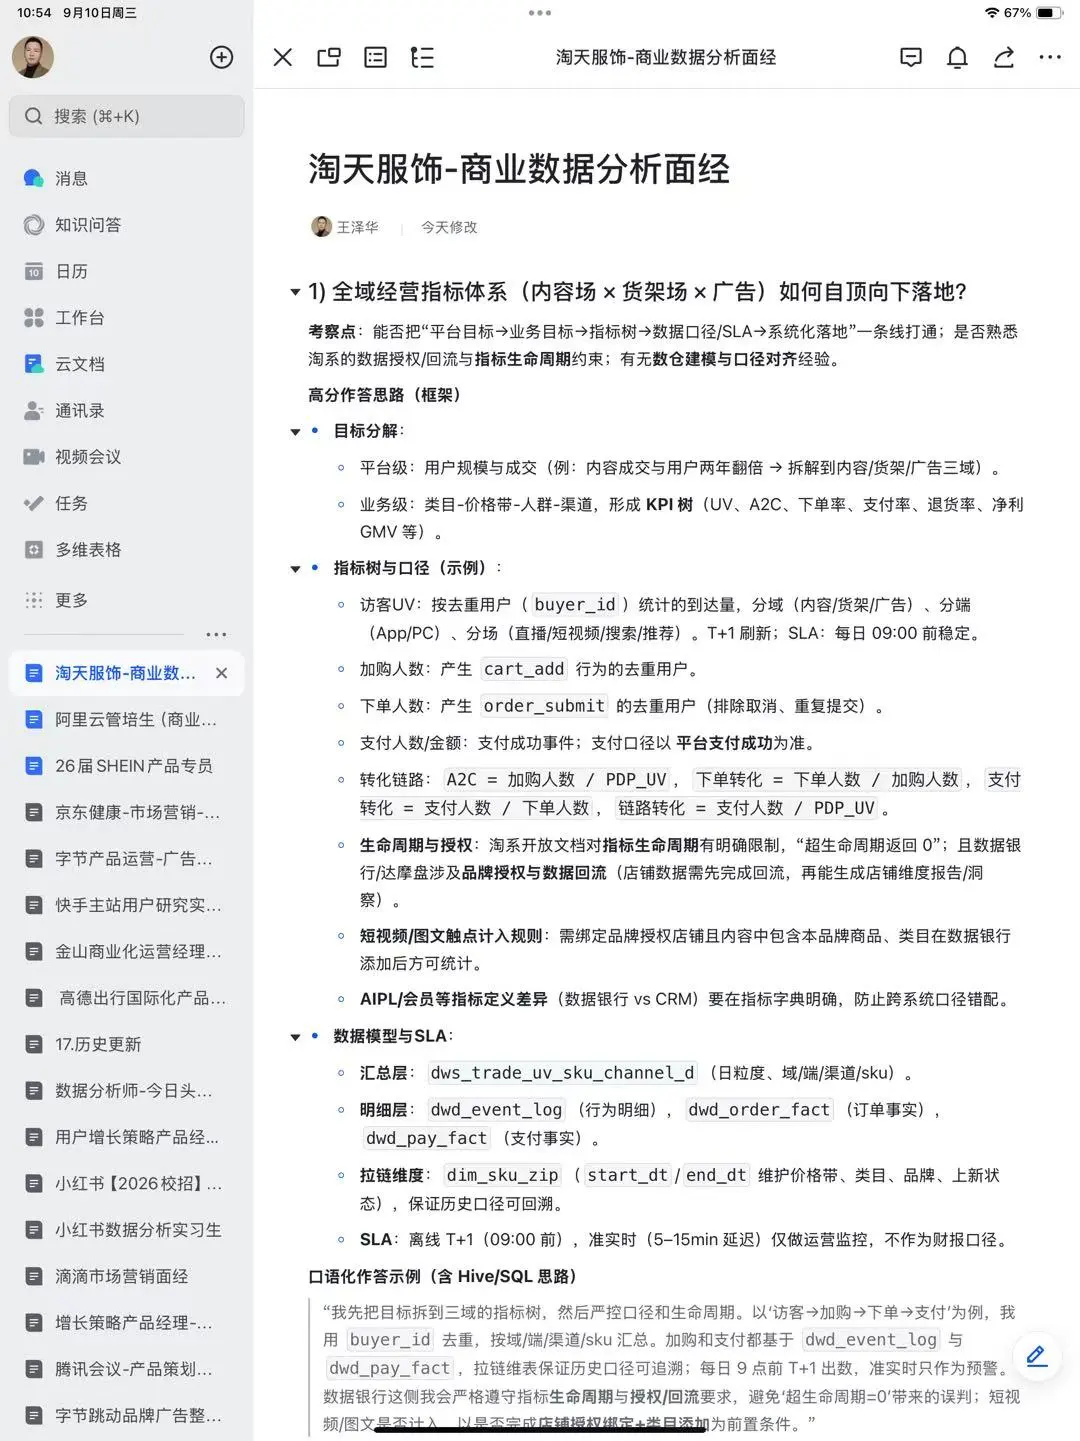The width and height of the screenshot is (1080, 1441).
Task: Click the plus create-new button
Action: click(221, 57)
